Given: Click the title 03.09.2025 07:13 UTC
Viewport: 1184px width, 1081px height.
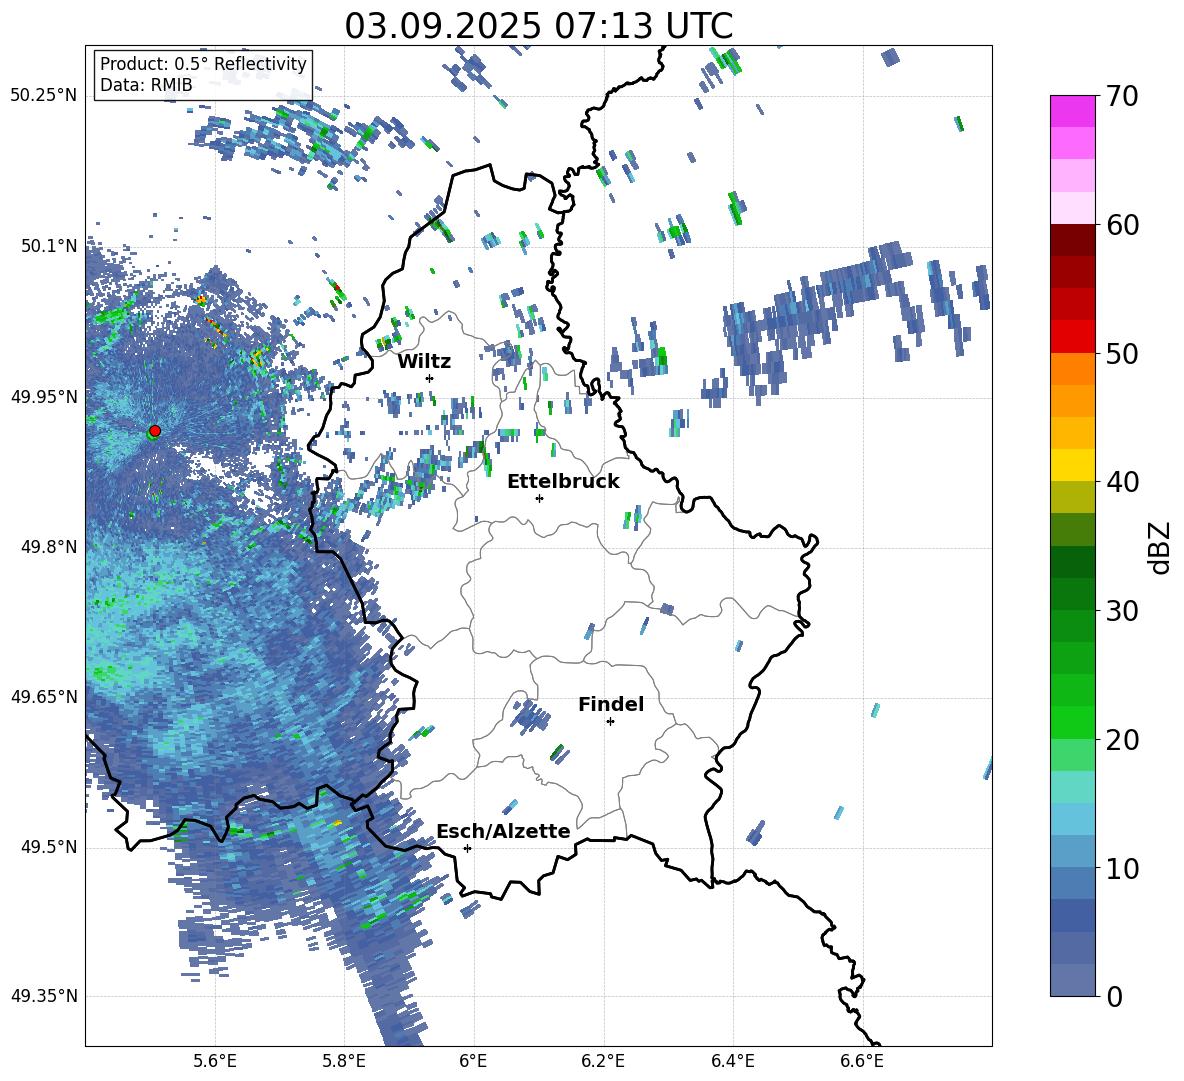Looking at the screenshot, I should pos(539,26).
